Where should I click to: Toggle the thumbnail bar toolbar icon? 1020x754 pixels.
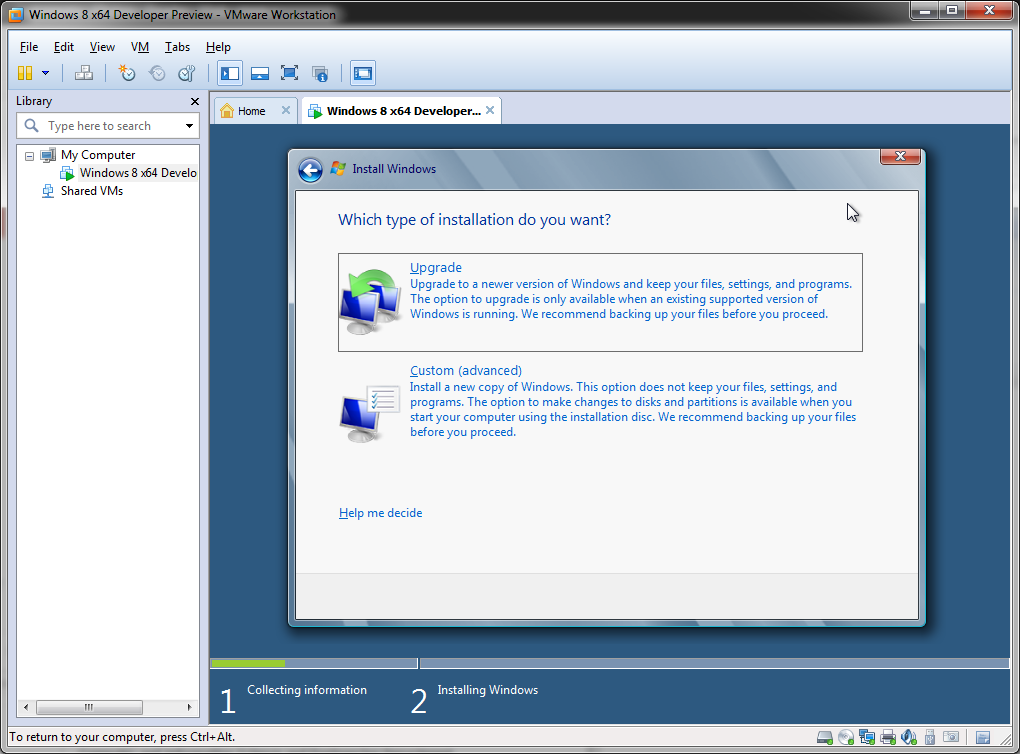260,73
